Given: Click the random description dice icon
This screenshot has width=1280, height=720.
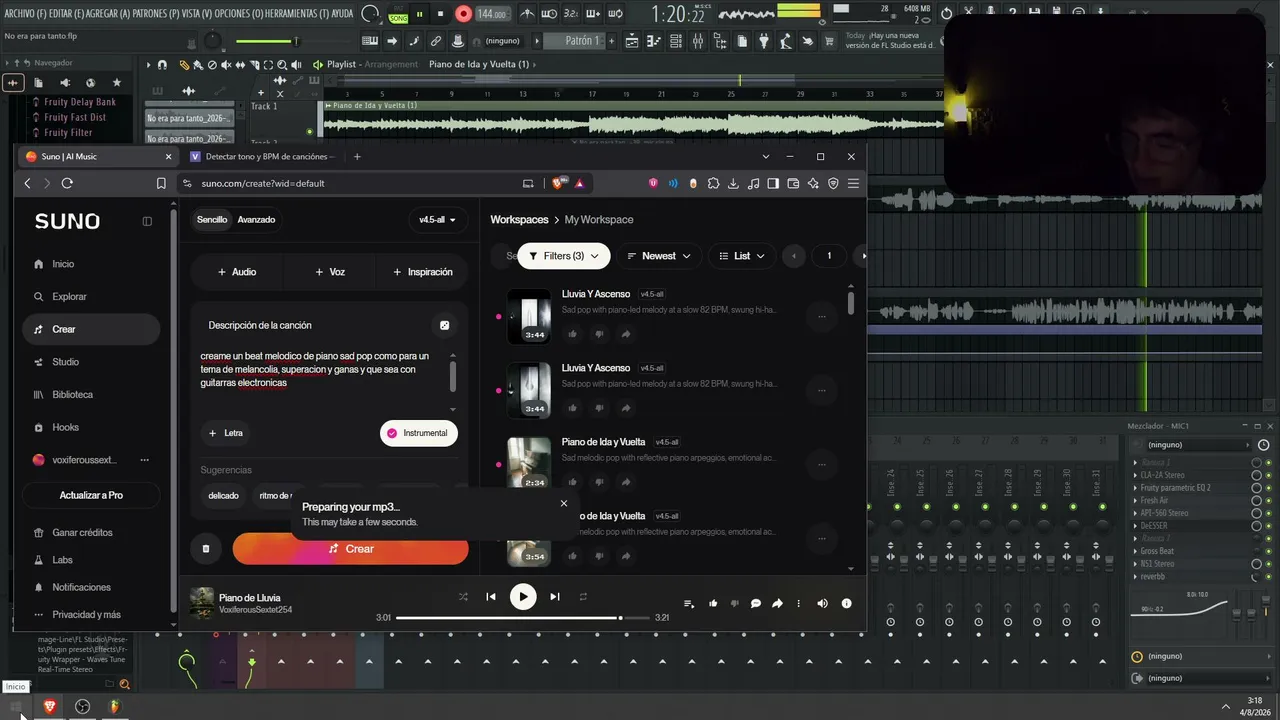Looking at the screenshot, I should tap(445, 325).
